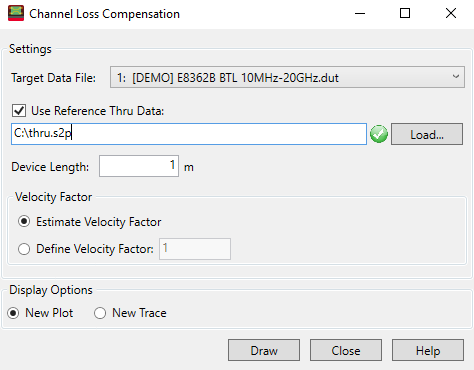Viewport: 474px width, 370px height.
Task: Click the Close button at bottom
Action: pyautogui.click(x=346, y=350)
